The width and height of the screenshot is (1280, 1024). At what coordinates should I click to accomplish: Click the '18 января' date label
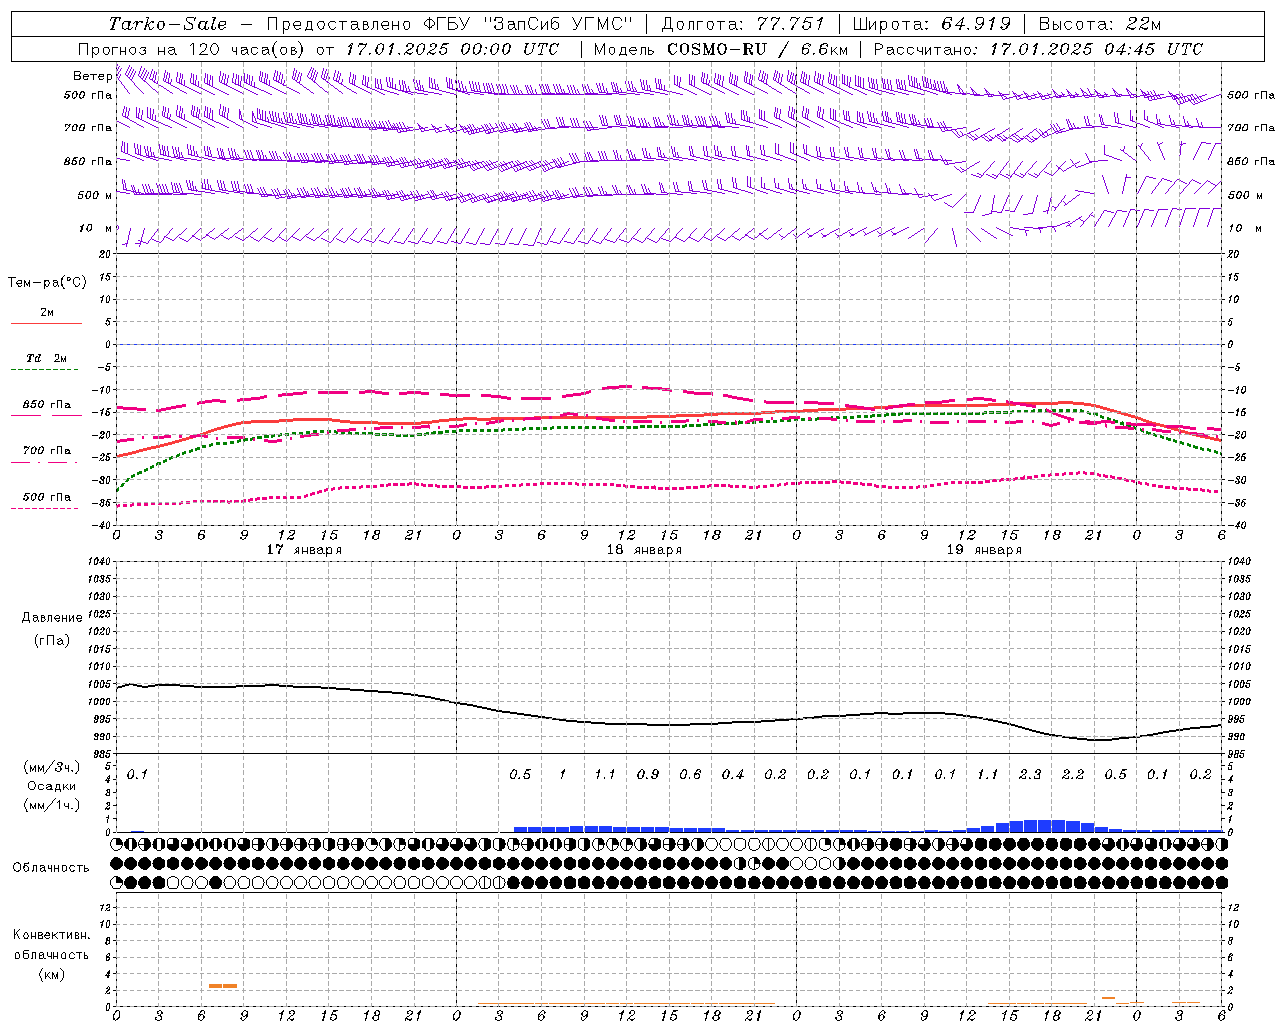click(644, 550)
